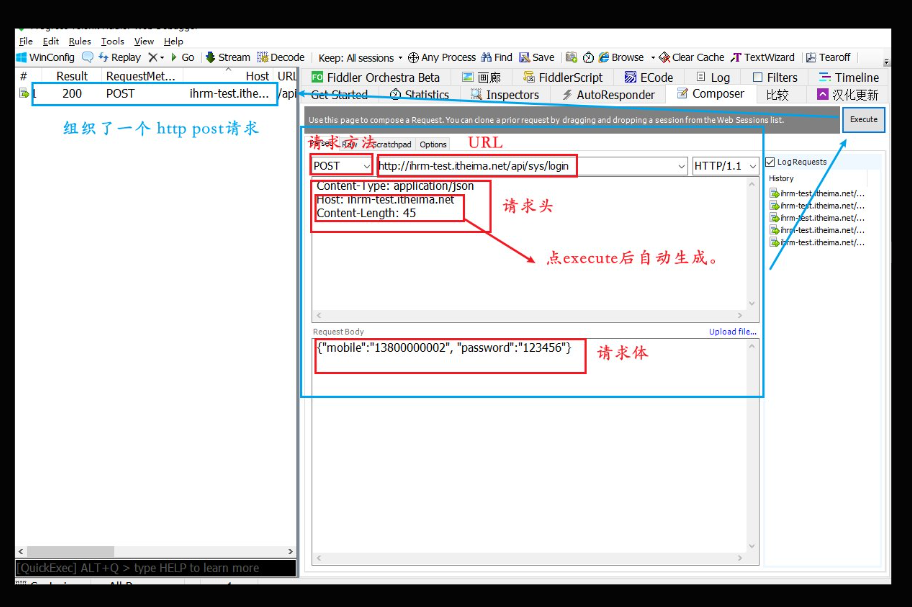
Task: Click the Request Body scroll-up arrow
Action: click(752, 347)
